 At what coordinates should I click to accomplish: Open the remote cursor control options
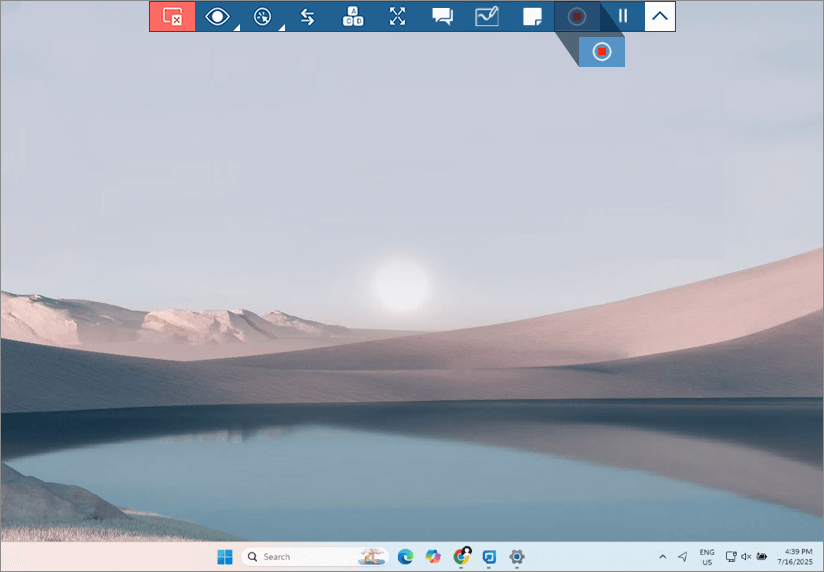(x=263, y=17)
